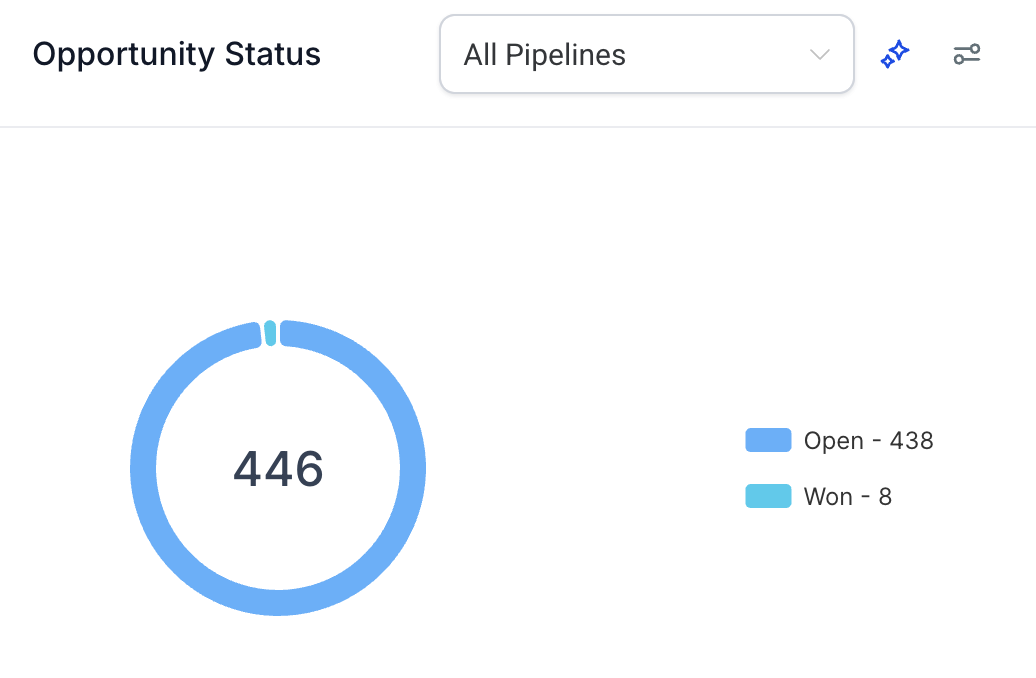Screen dimensions: 1036x678
Task: Click the word 'Won' in chart legend
Action: point(828,496)
